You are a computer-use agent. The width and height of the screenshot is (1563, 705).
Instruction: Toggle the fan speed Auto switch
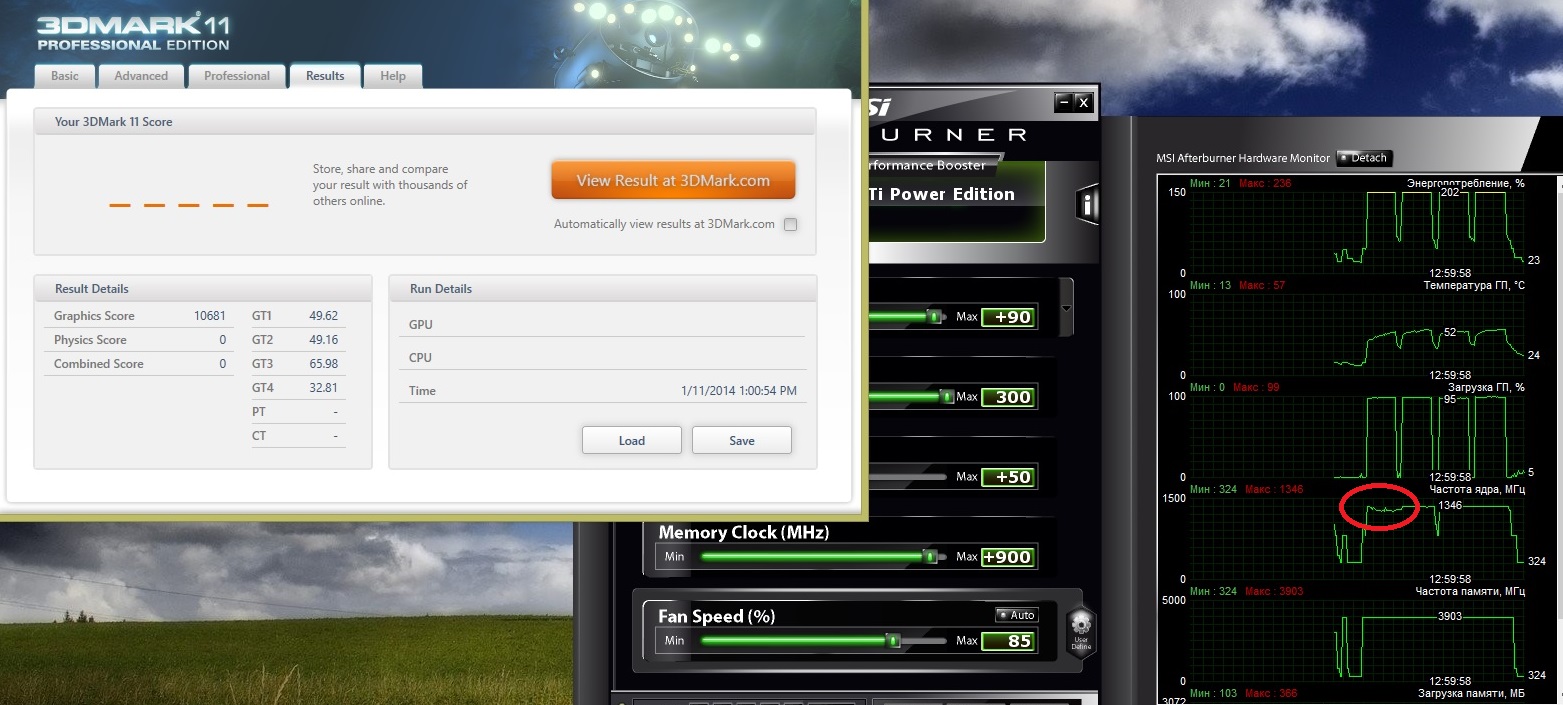point(1016,615)
